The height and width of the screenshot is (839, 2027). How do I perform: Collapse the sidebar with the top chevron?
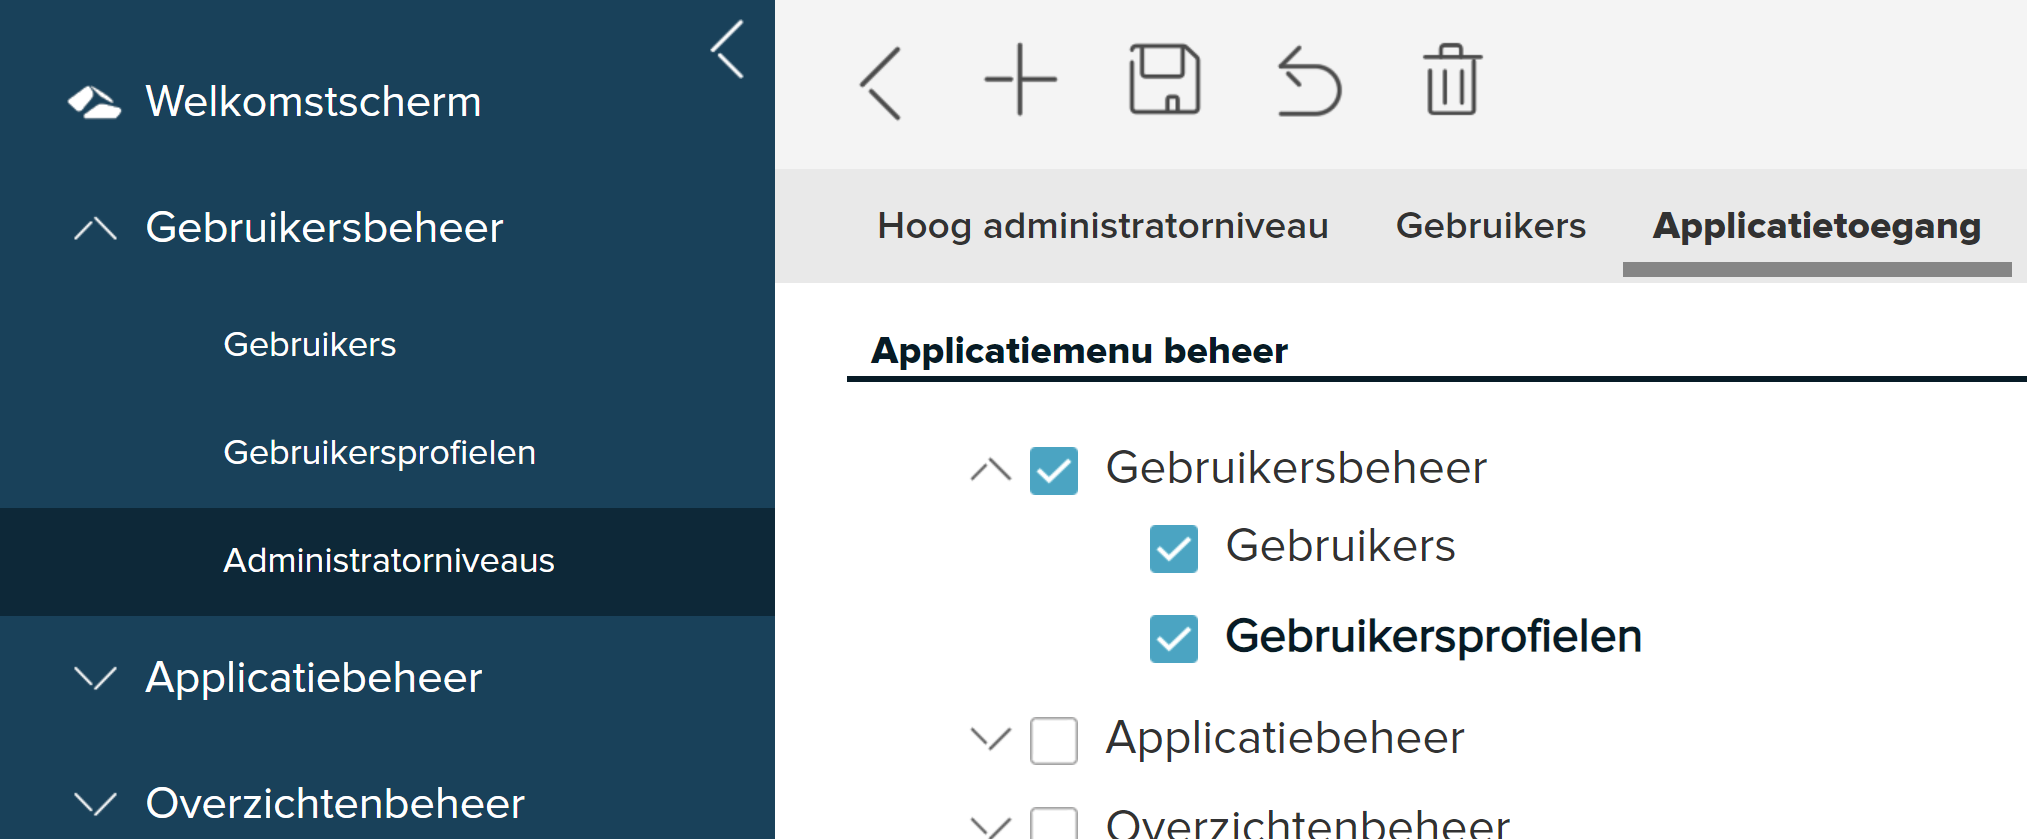[728, 49]
